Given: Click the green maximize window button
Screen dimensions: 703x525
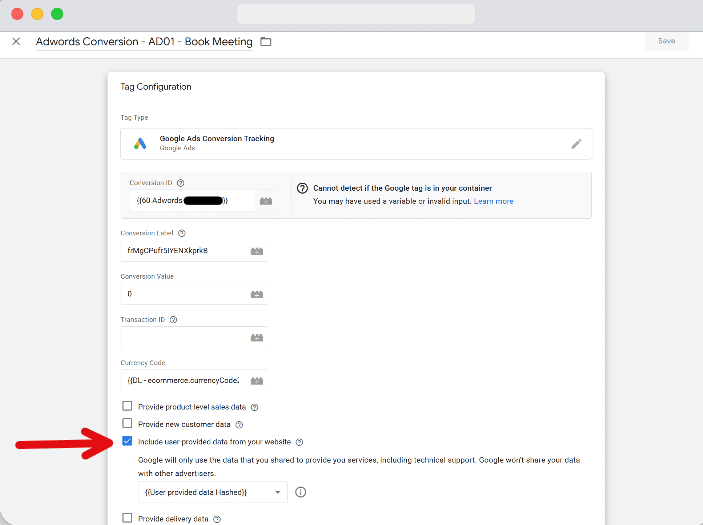Looking at the screenshot, I should (57, 14).
